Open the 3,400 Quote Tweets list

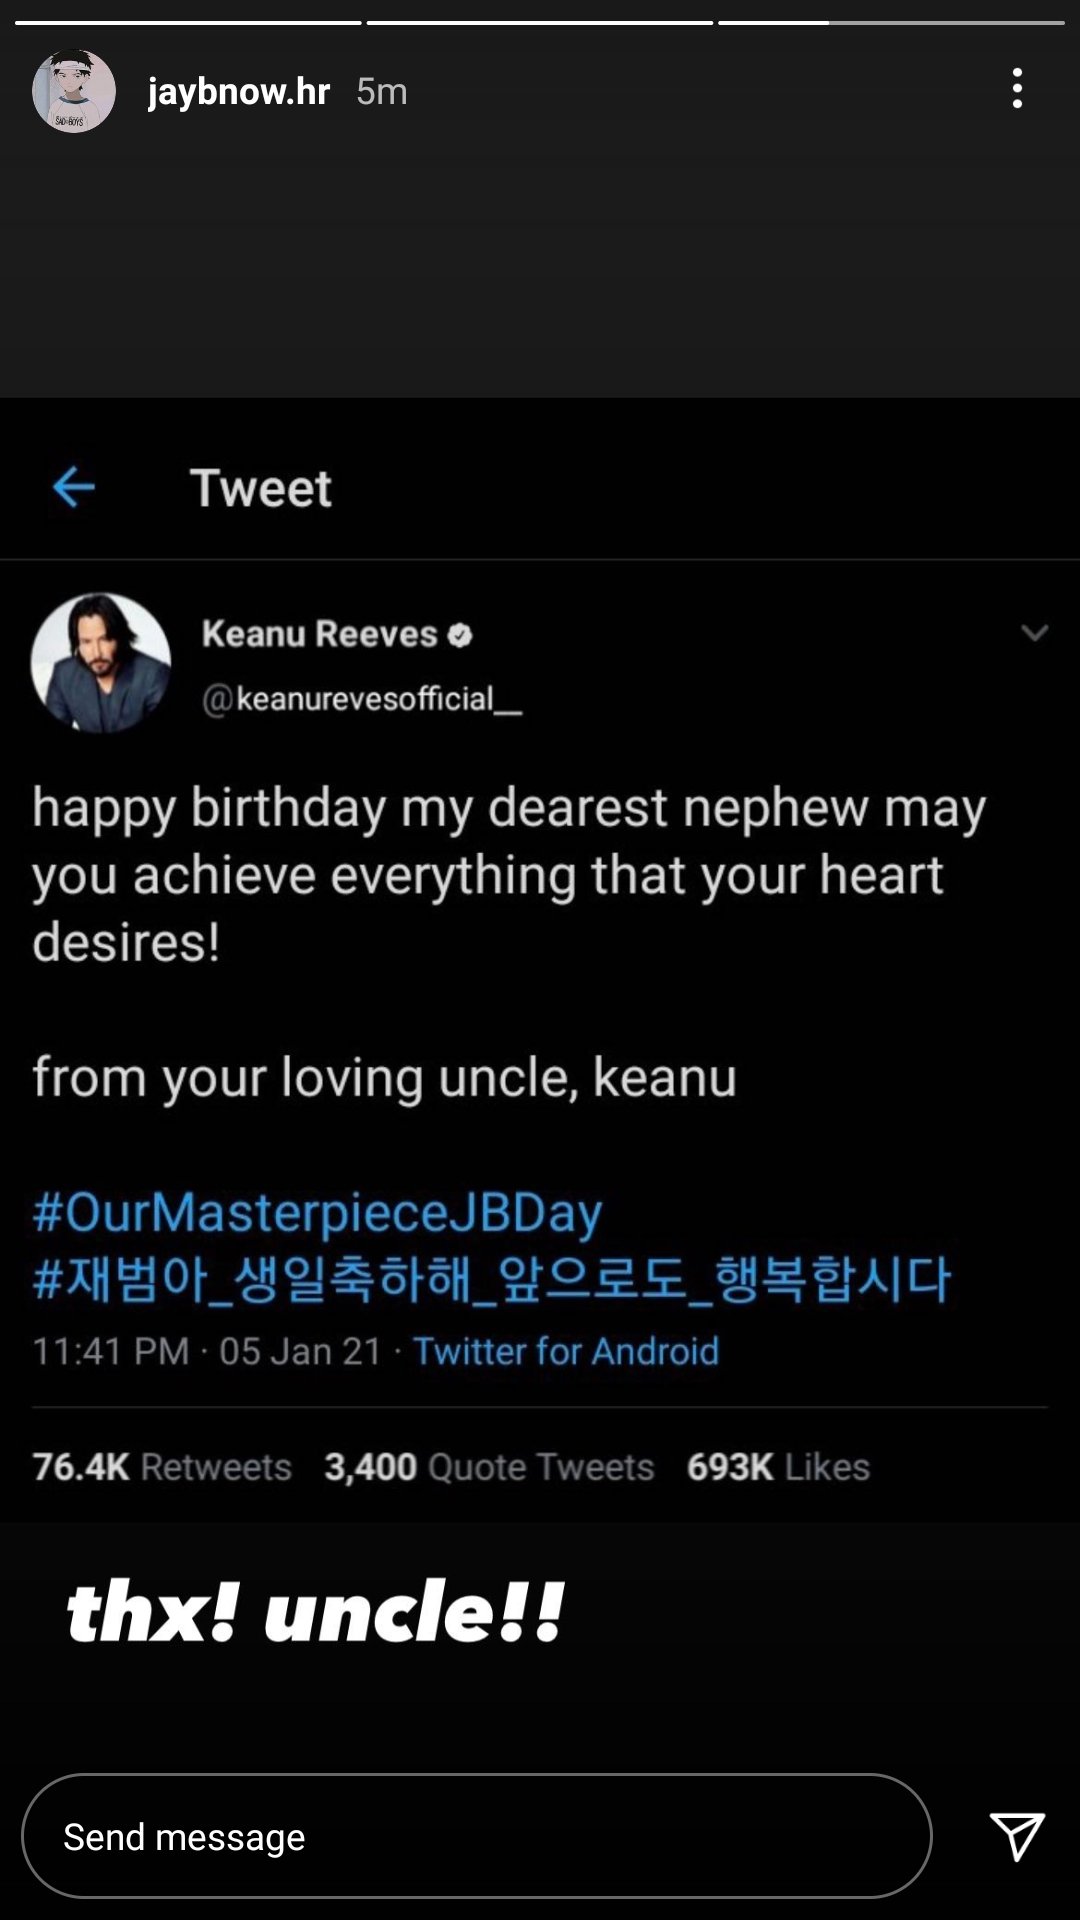[x=489, y=1467]
